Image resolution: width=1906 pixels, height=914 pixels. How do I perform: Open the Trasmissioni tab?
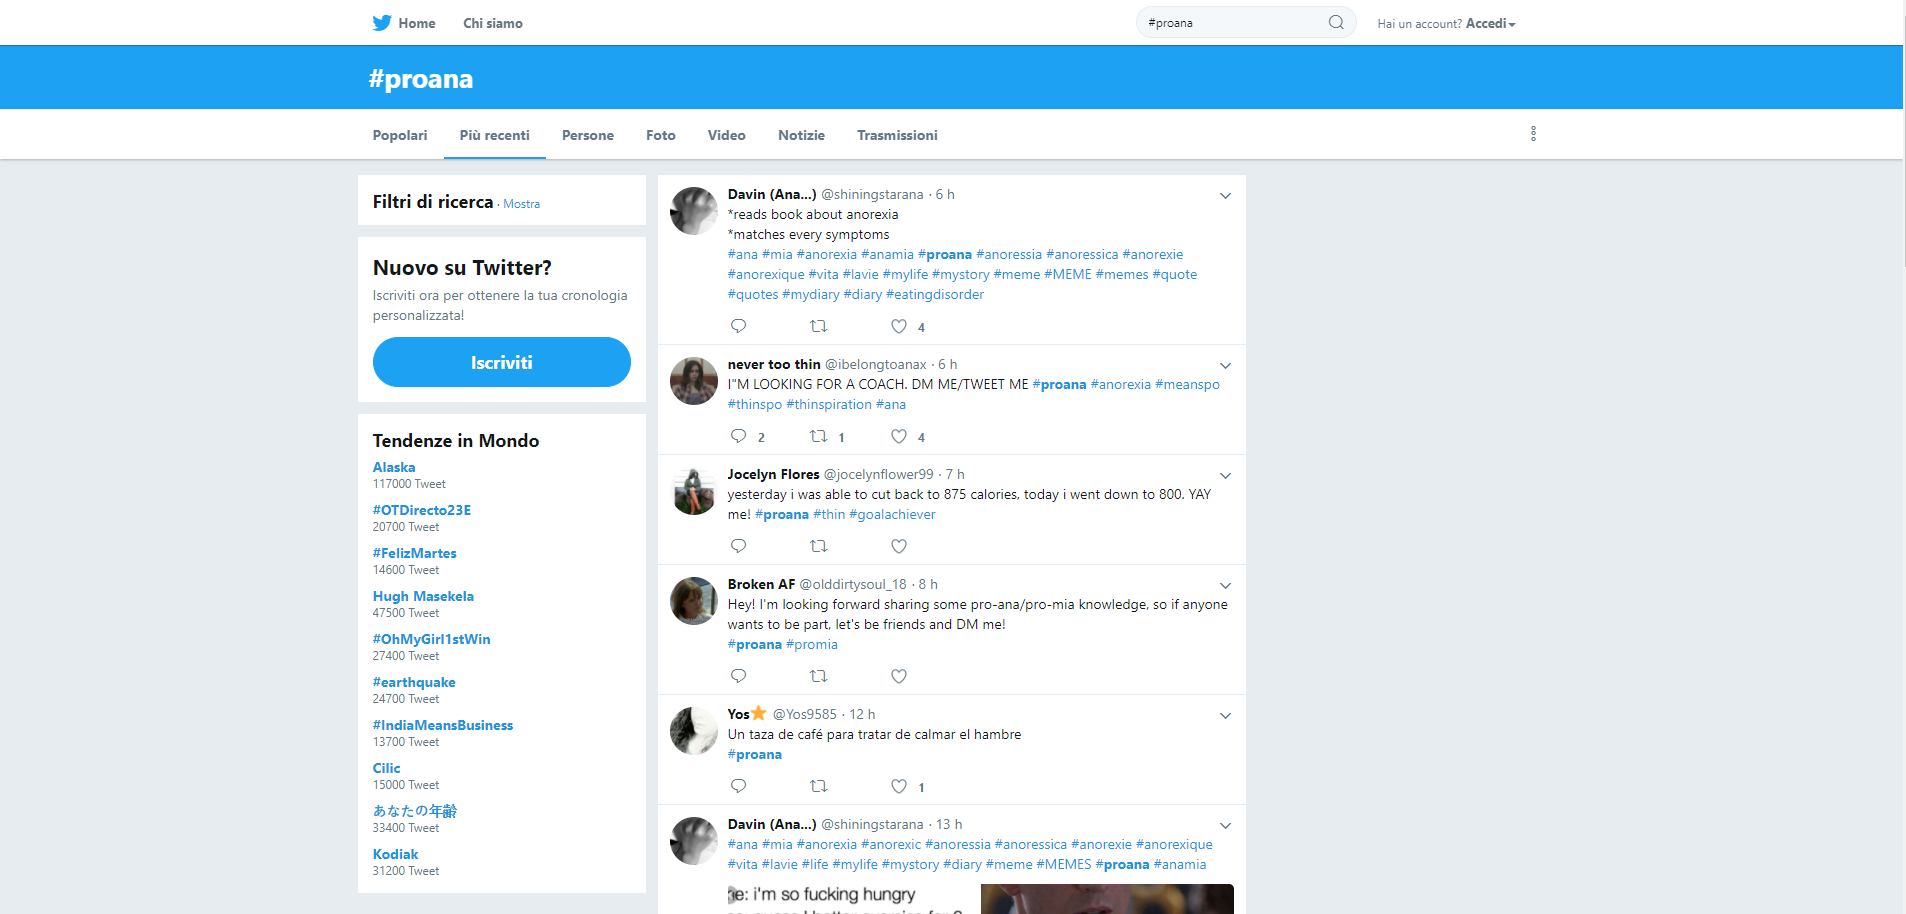tap(897, 135)
